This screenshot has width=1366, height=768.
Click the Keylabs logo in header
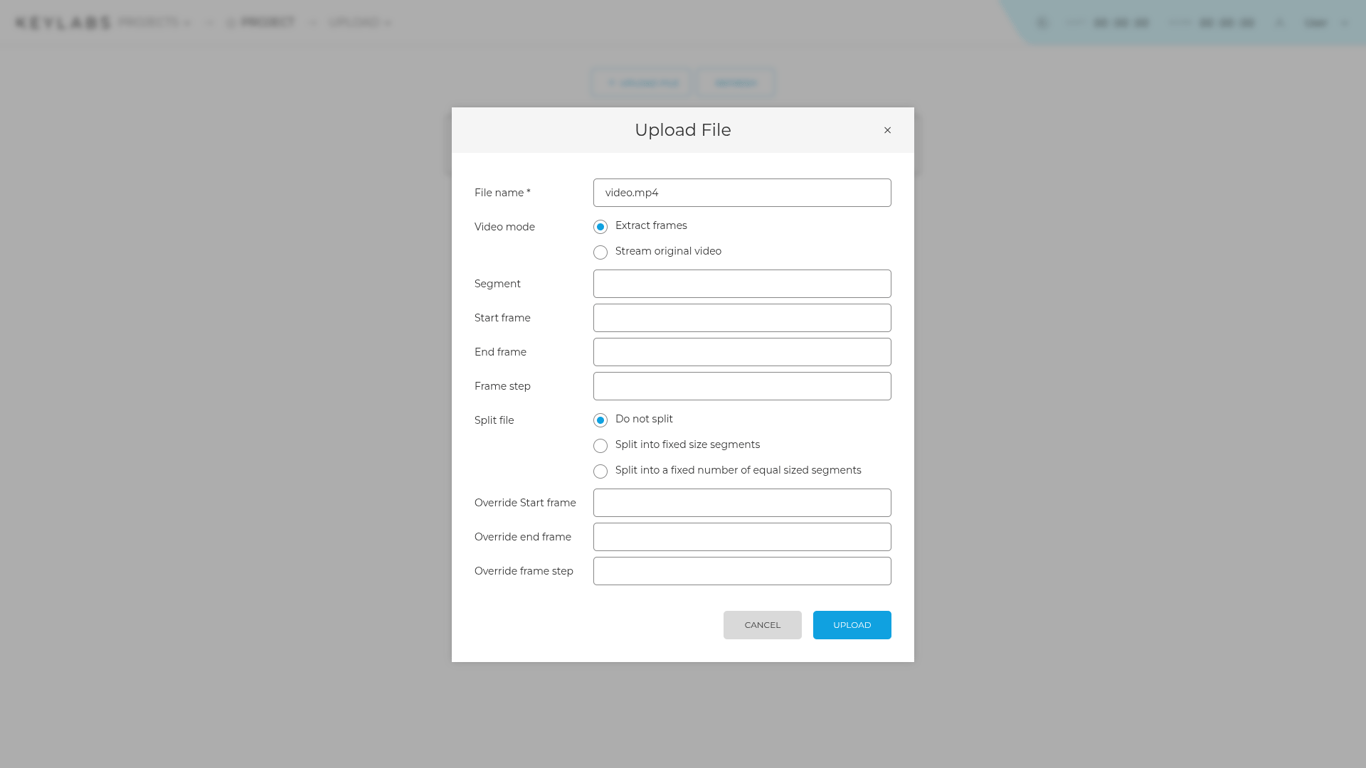62,22
